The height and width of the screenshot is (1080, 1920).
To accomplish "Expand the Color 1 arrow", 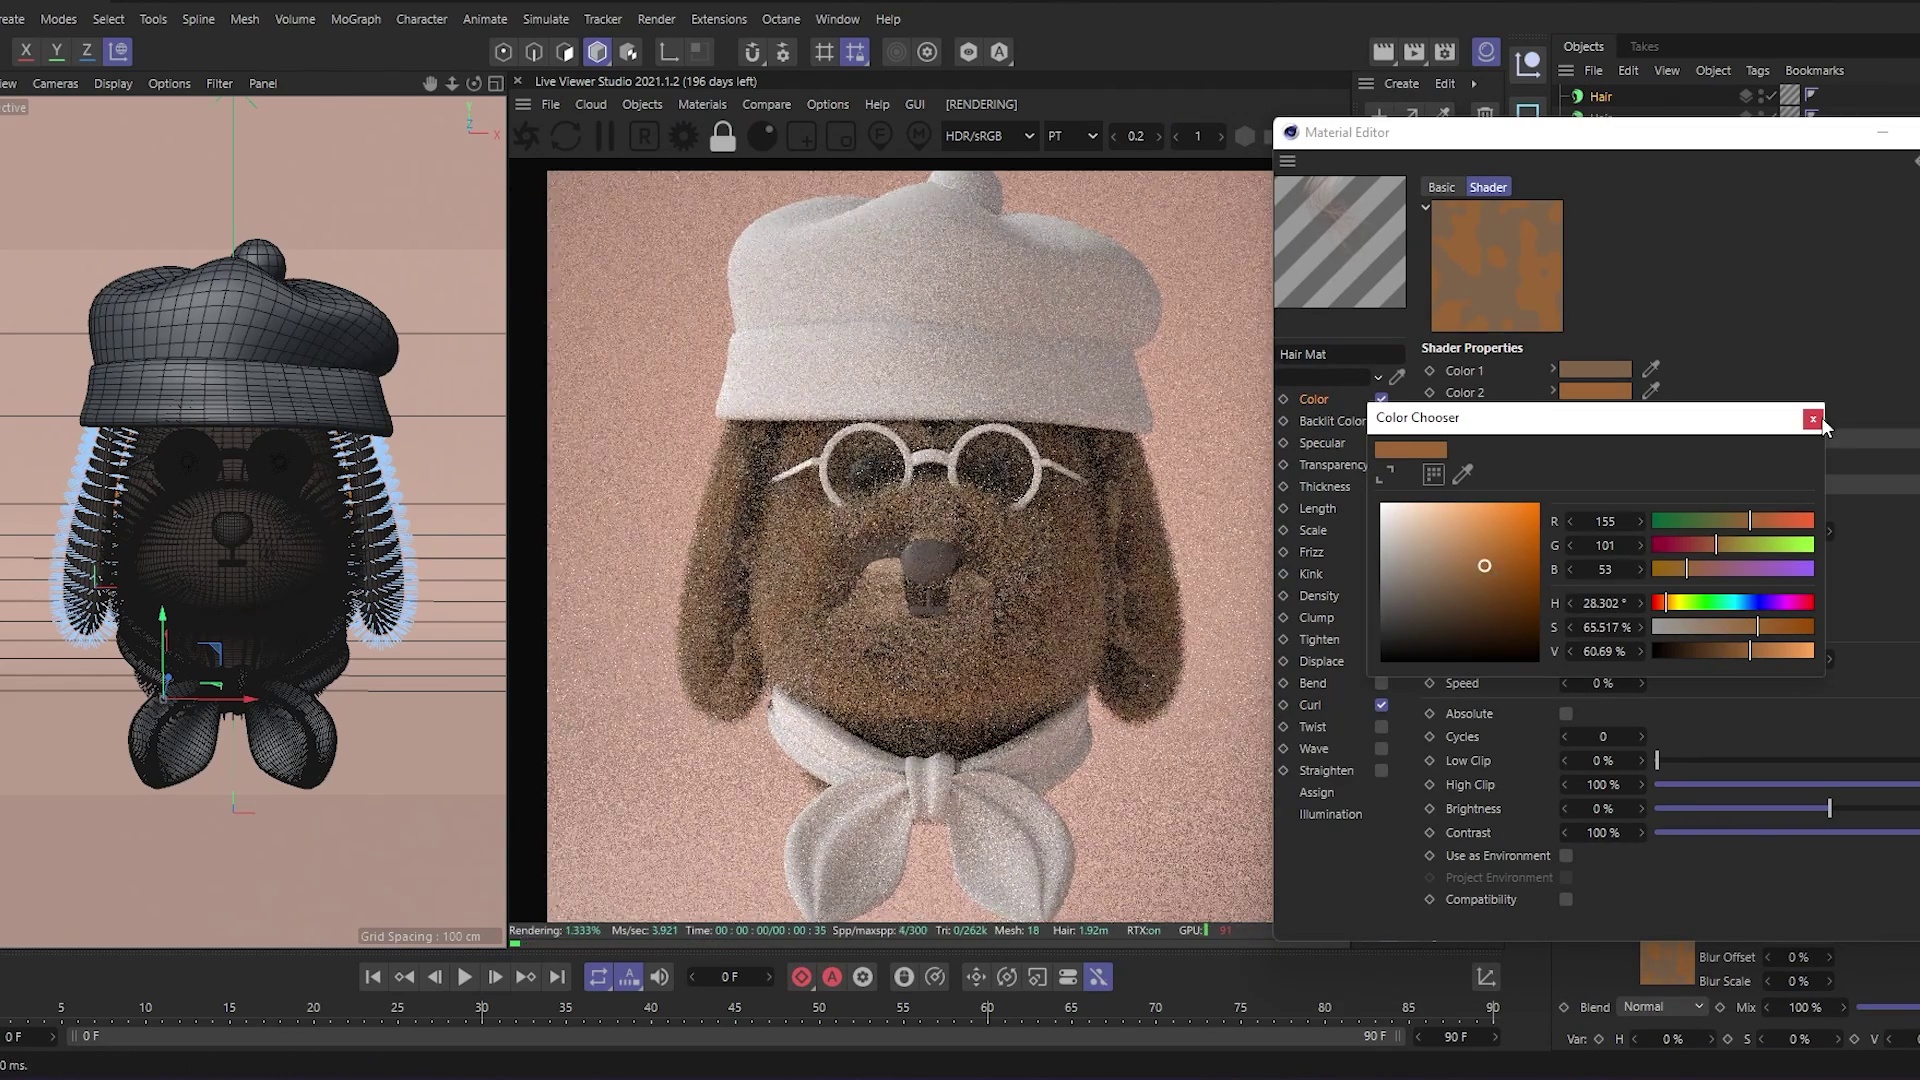I will click(x=1553, y=369).
